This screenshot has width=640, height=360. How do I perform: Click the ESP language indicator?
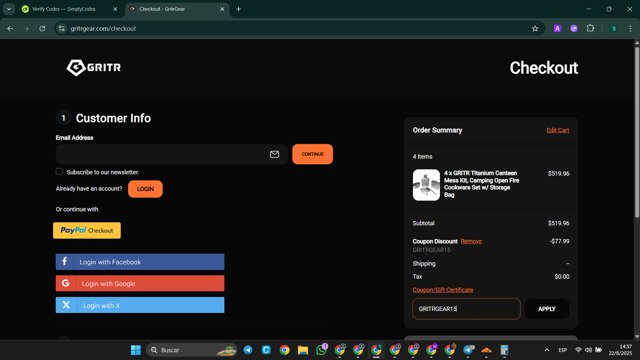562,350
